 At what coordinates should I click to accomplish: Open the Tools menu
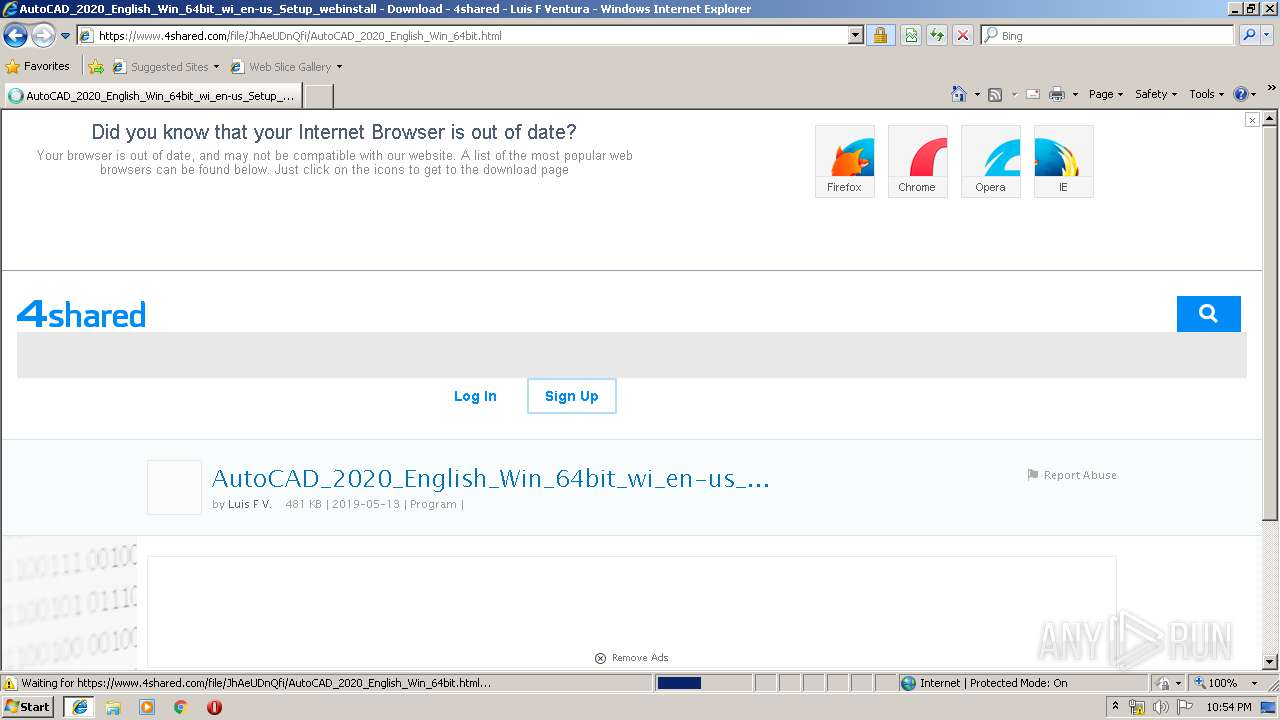click(1207, 94)
